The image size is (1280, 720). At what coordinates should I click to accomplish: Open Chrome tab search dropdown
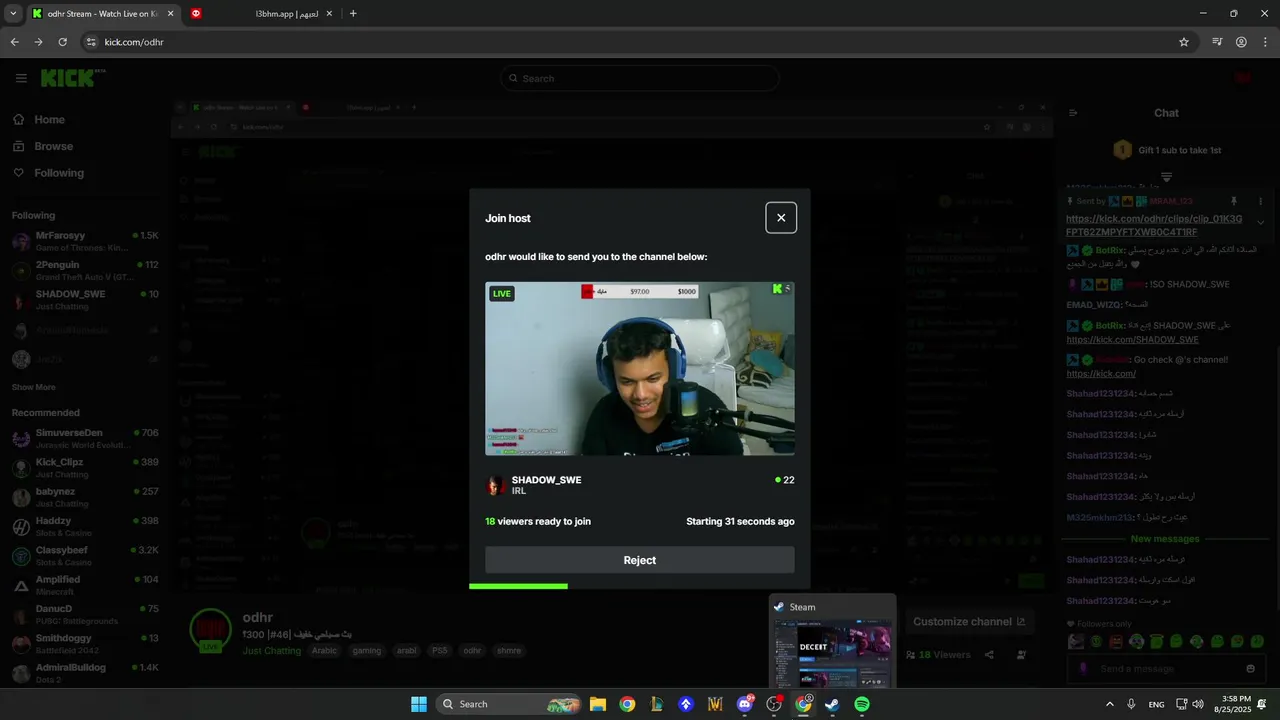point(12,14)
